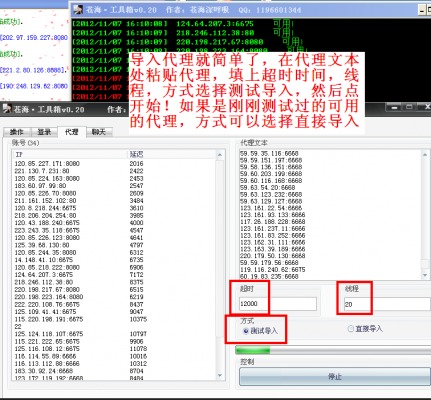This screenshot has width=431, height=400.
Task: Click the down arrow of 代理文本 scrollbar
Action: point(425,275)
